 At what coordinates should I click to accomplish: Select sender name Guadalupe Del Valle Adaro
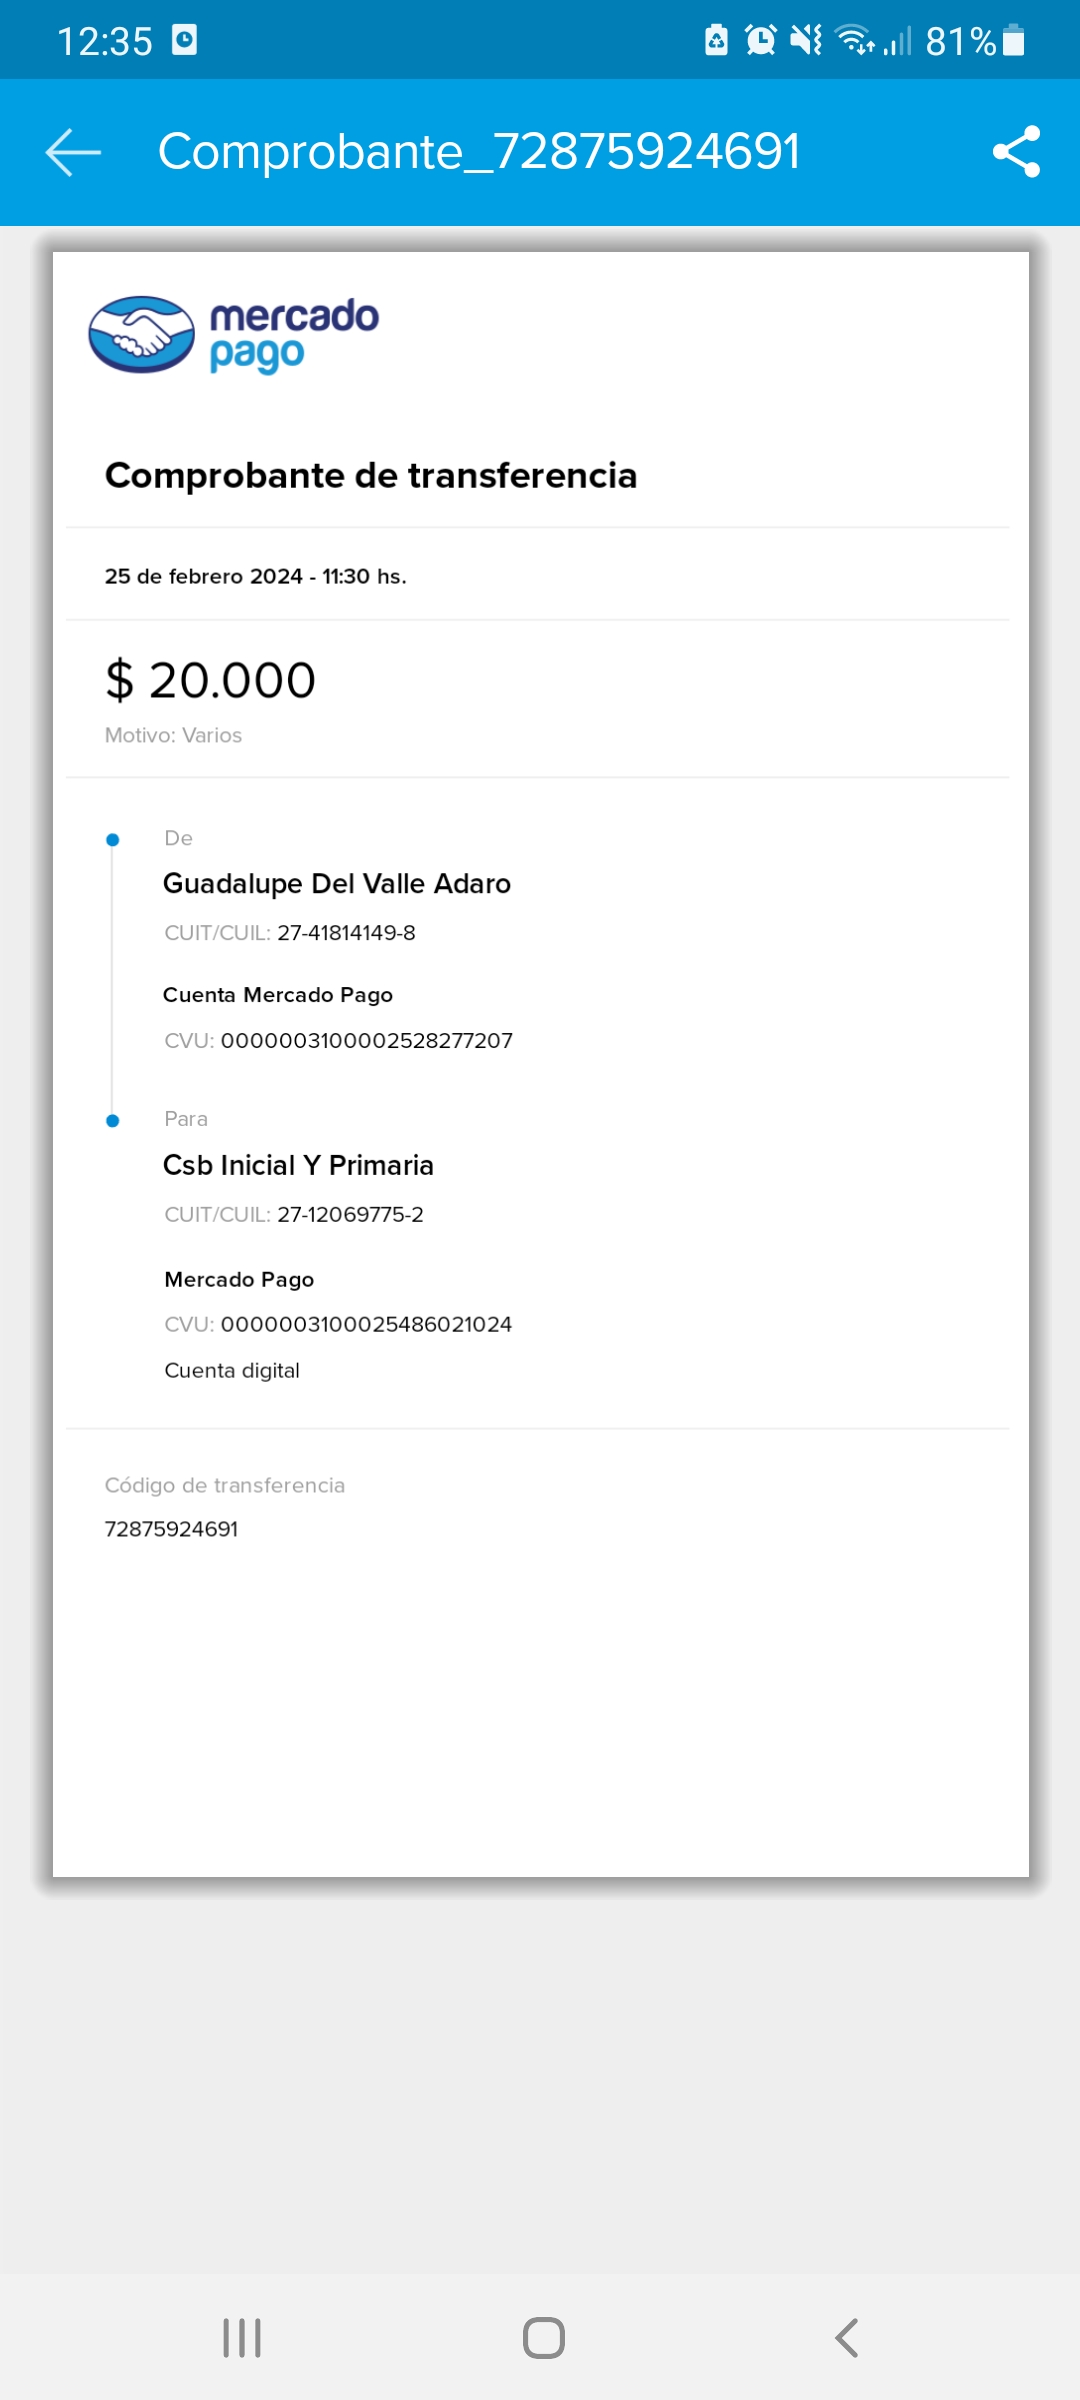click(x=337, y=884)
